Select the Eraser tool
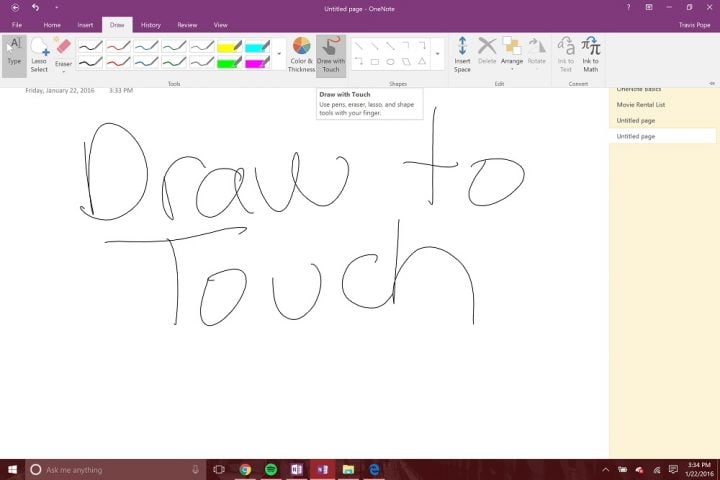 click(x=63, y=51)
